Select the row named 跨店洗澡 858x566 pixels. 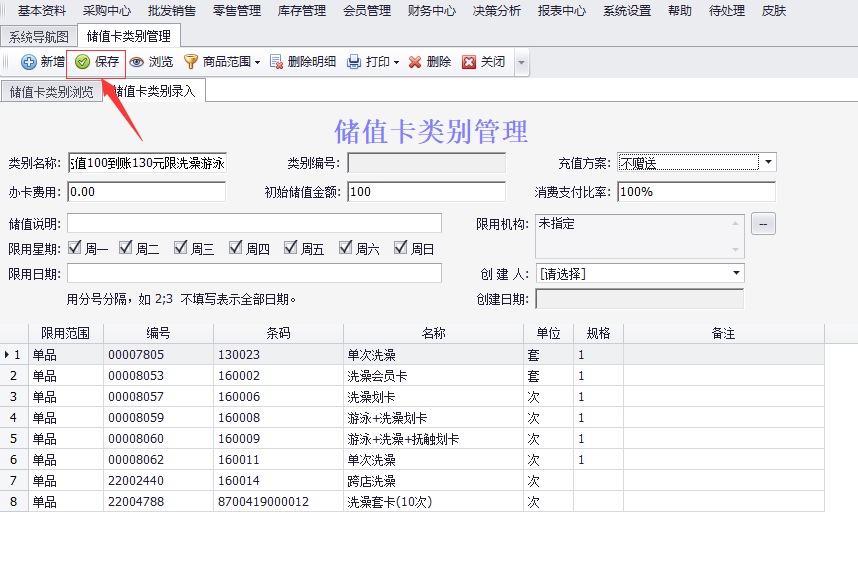click(x=412, y=481)
